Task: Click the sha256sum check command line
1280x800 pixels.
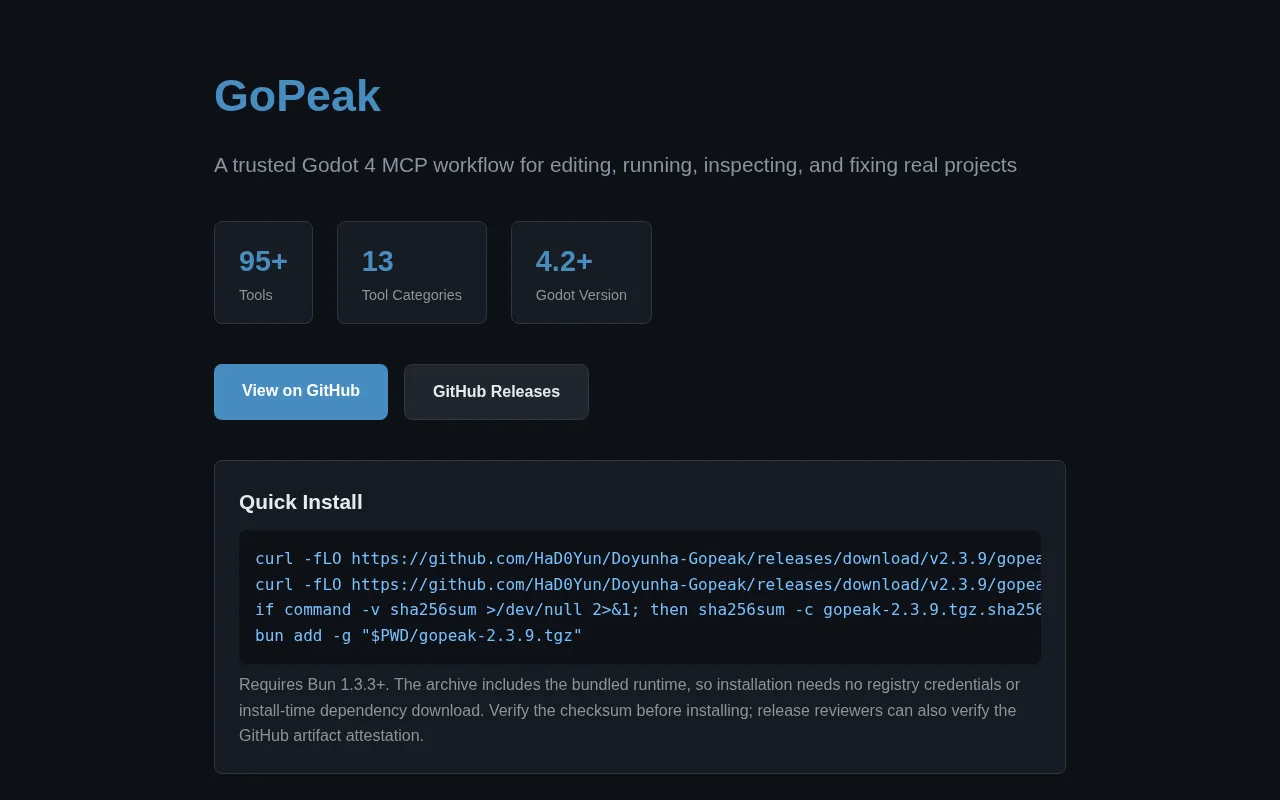Action: pyautogui.click(x=648, y=609)
